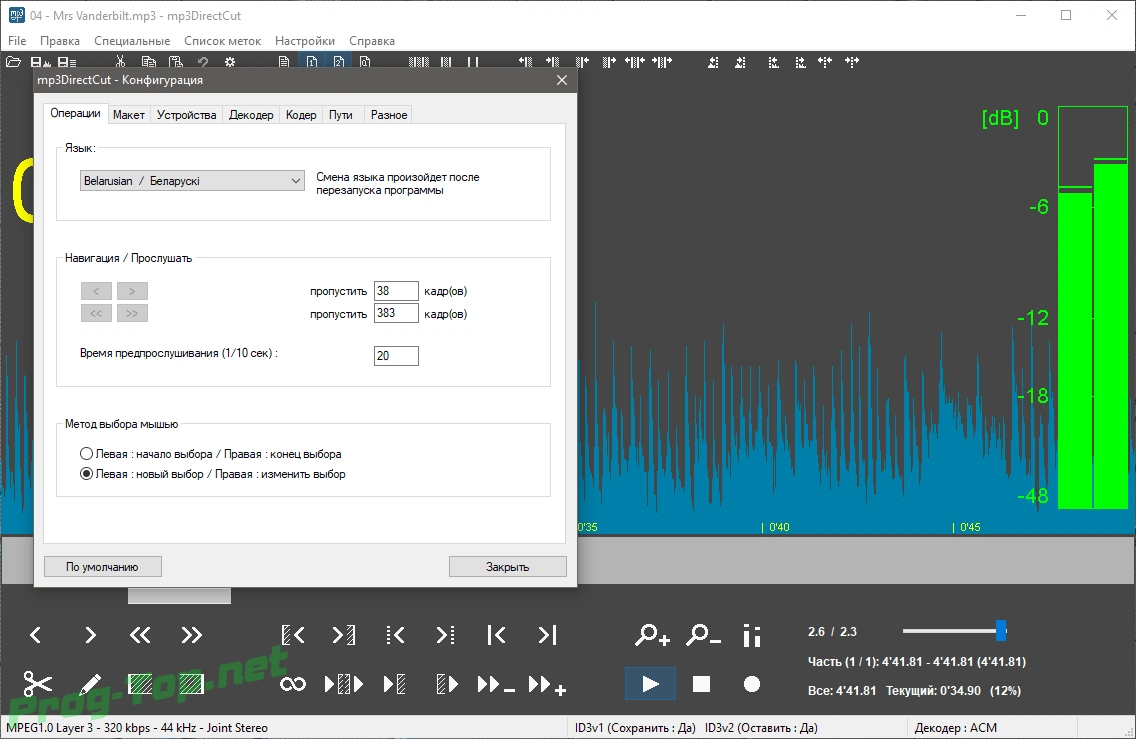Click the volume slider blue handle

1001,630
